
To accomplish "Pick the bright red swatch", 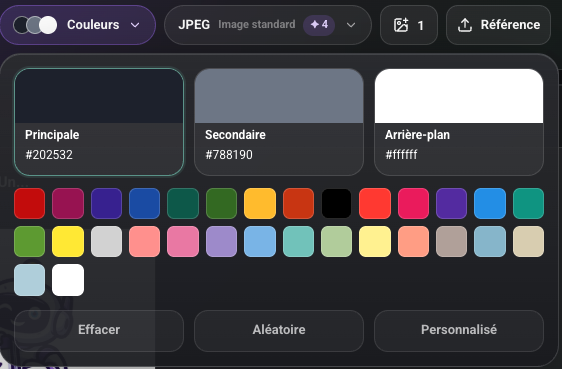I will [x=375, y=203].
